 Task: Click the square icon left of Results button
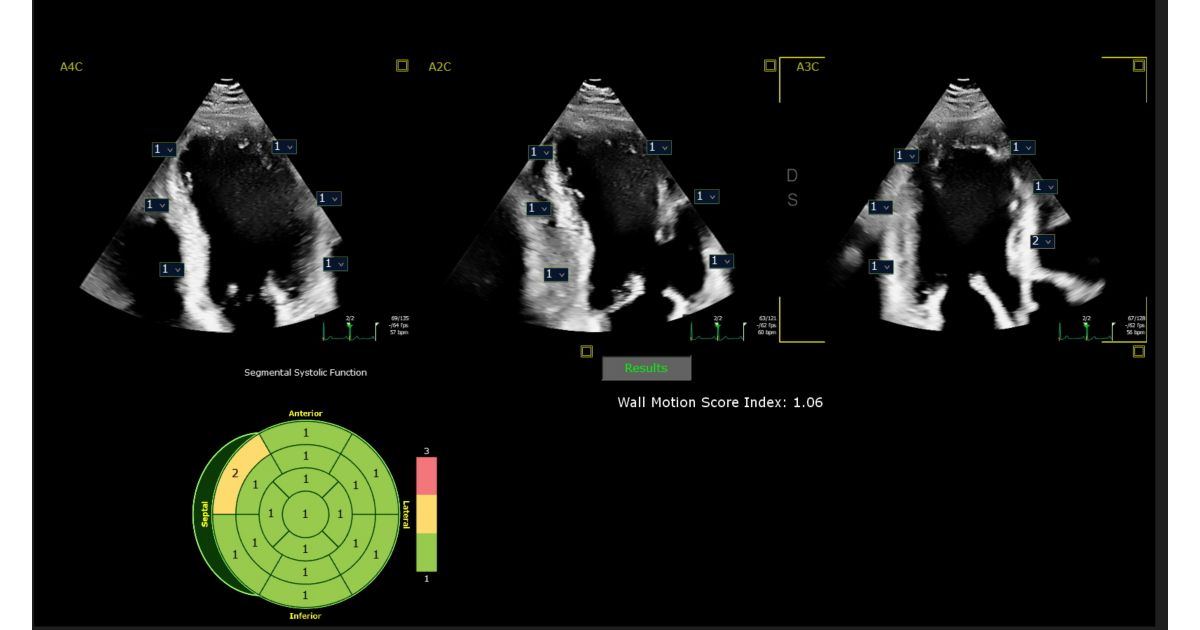coord(586,351)
